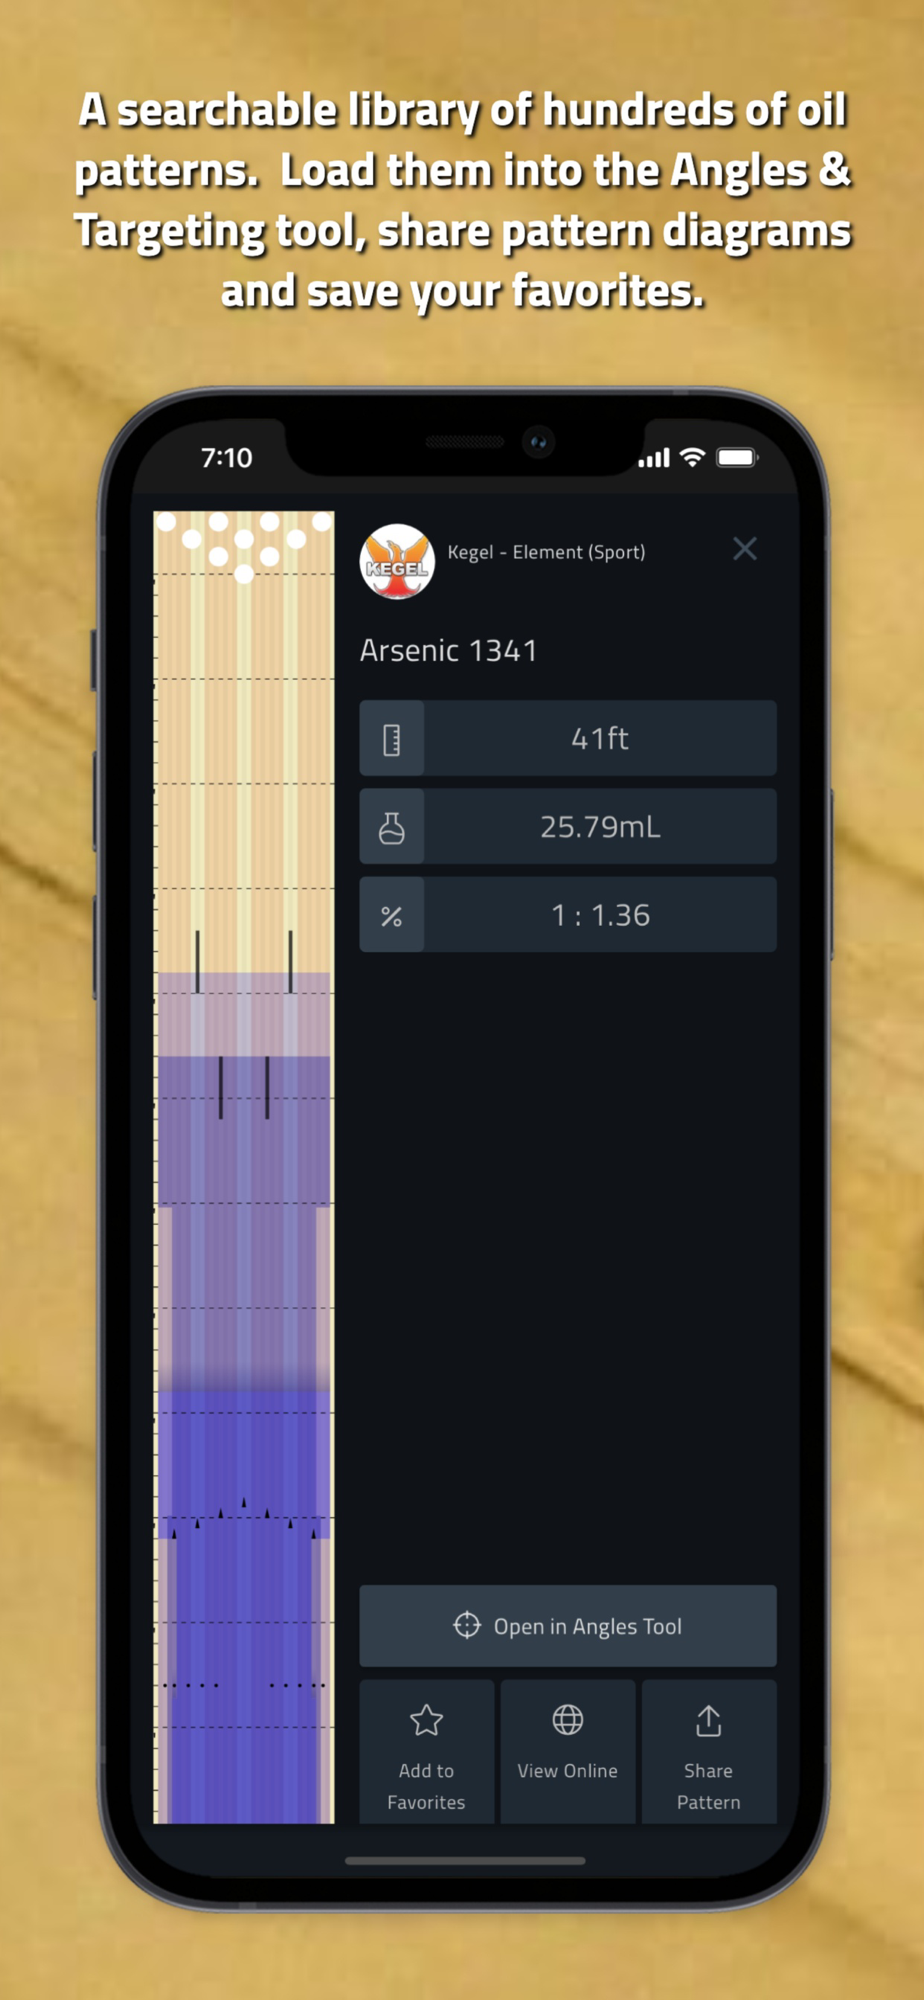
Task: Tap the Share Pattern upload icon
Action: coord(709,1720)
